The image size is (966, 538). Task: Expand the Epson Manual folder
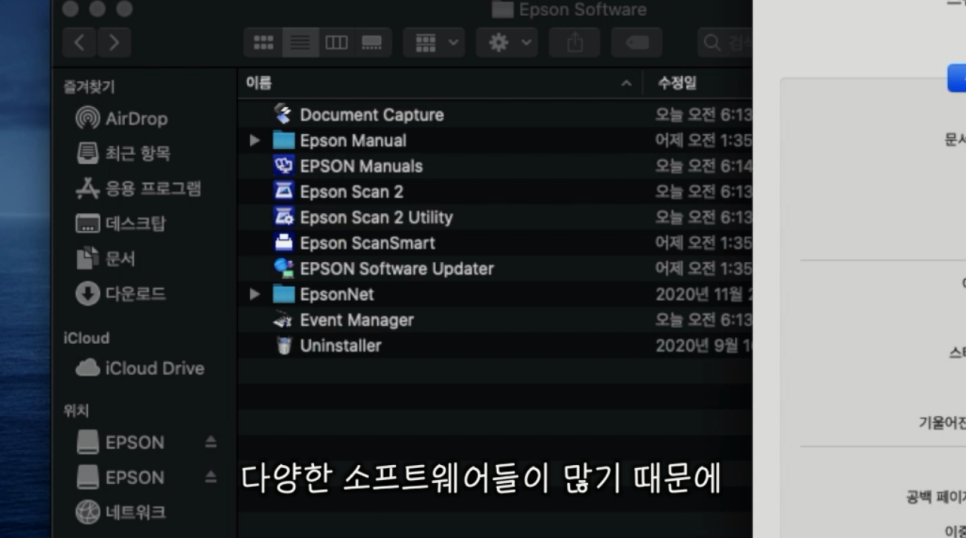coord(256,141)
